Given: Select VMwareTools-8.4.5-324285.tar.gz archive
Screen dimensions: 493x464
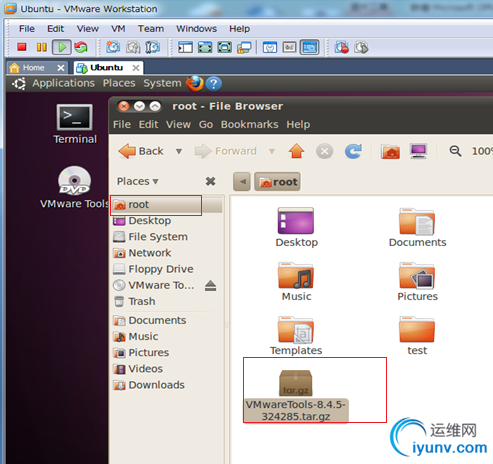Looking at the screenshot, I should (x=296, y=396).
